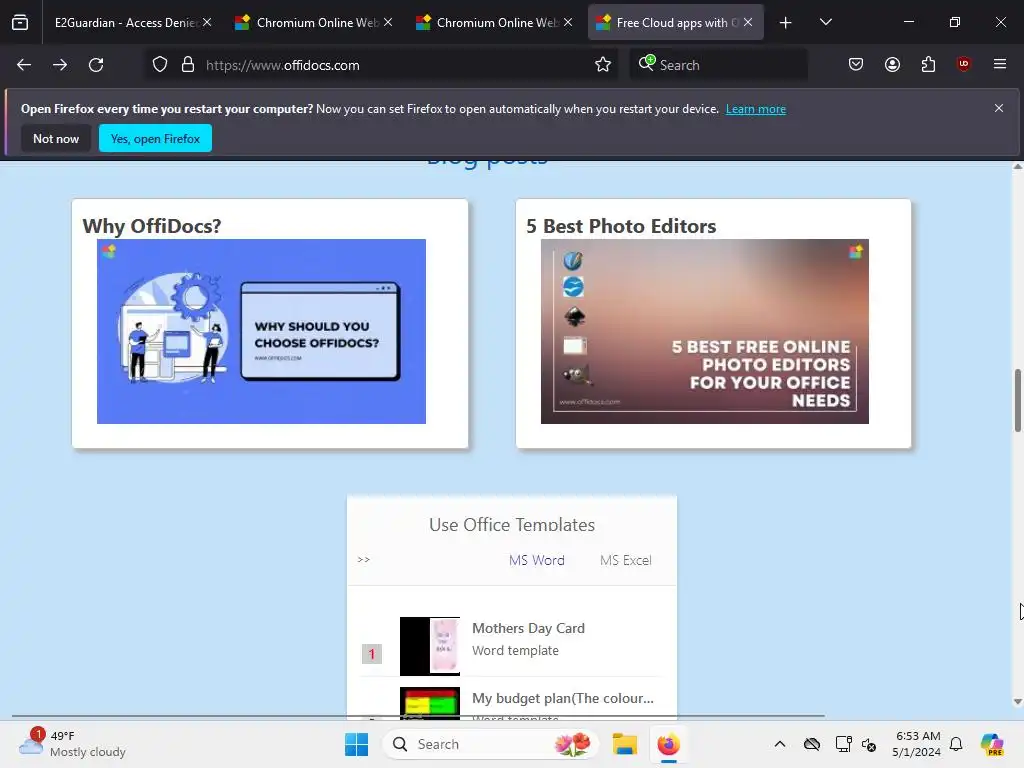Choose Yes, open Firefox button
Viewport: 1024px width, 768px height.
click(x=155, y=138)
